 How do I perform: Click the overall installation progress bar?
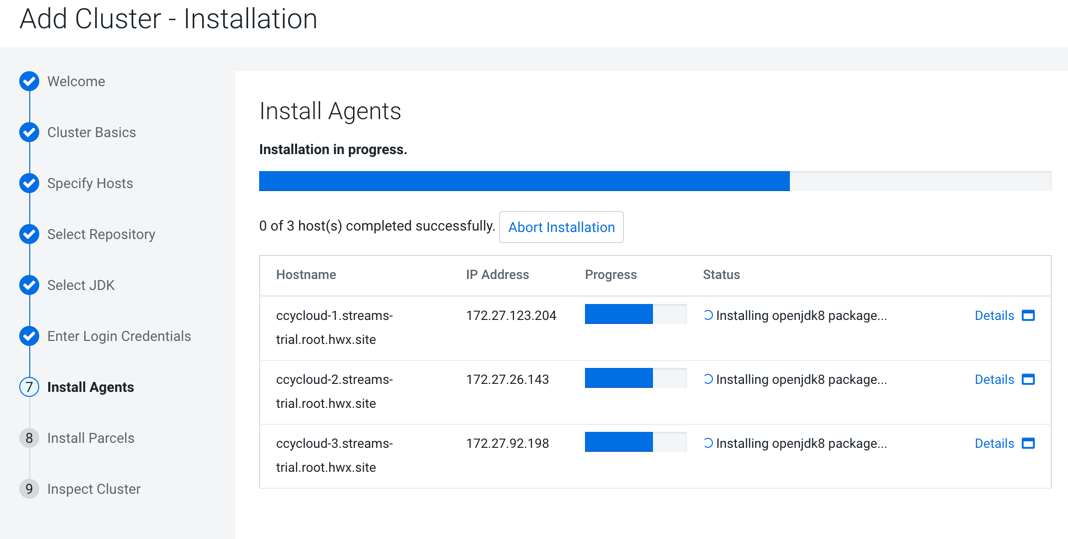[x=654, y=181]
